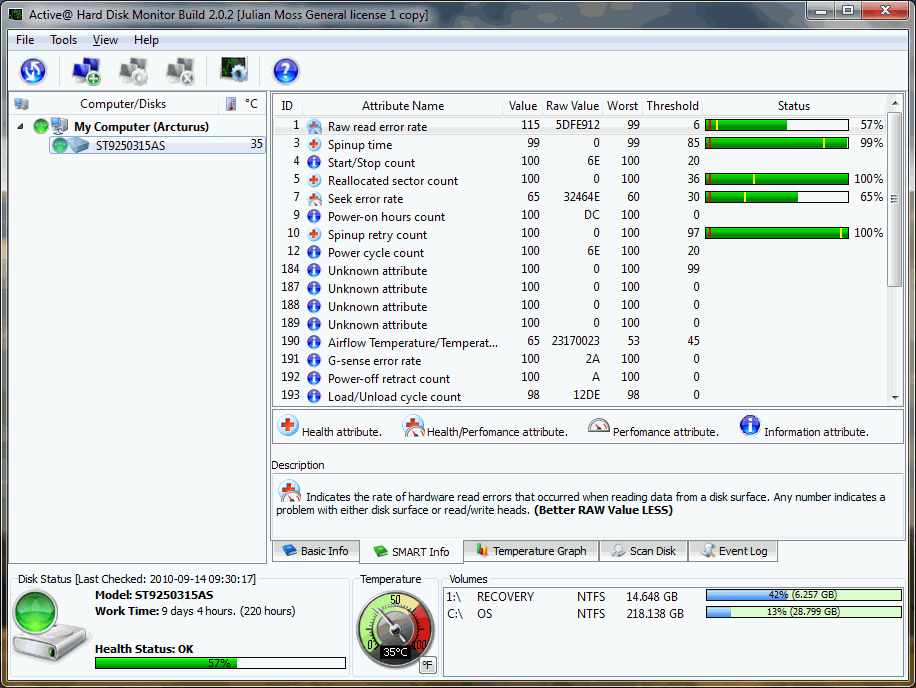The image size is (916, 688).
Task: Open the File menu
Action: point(25,40)
